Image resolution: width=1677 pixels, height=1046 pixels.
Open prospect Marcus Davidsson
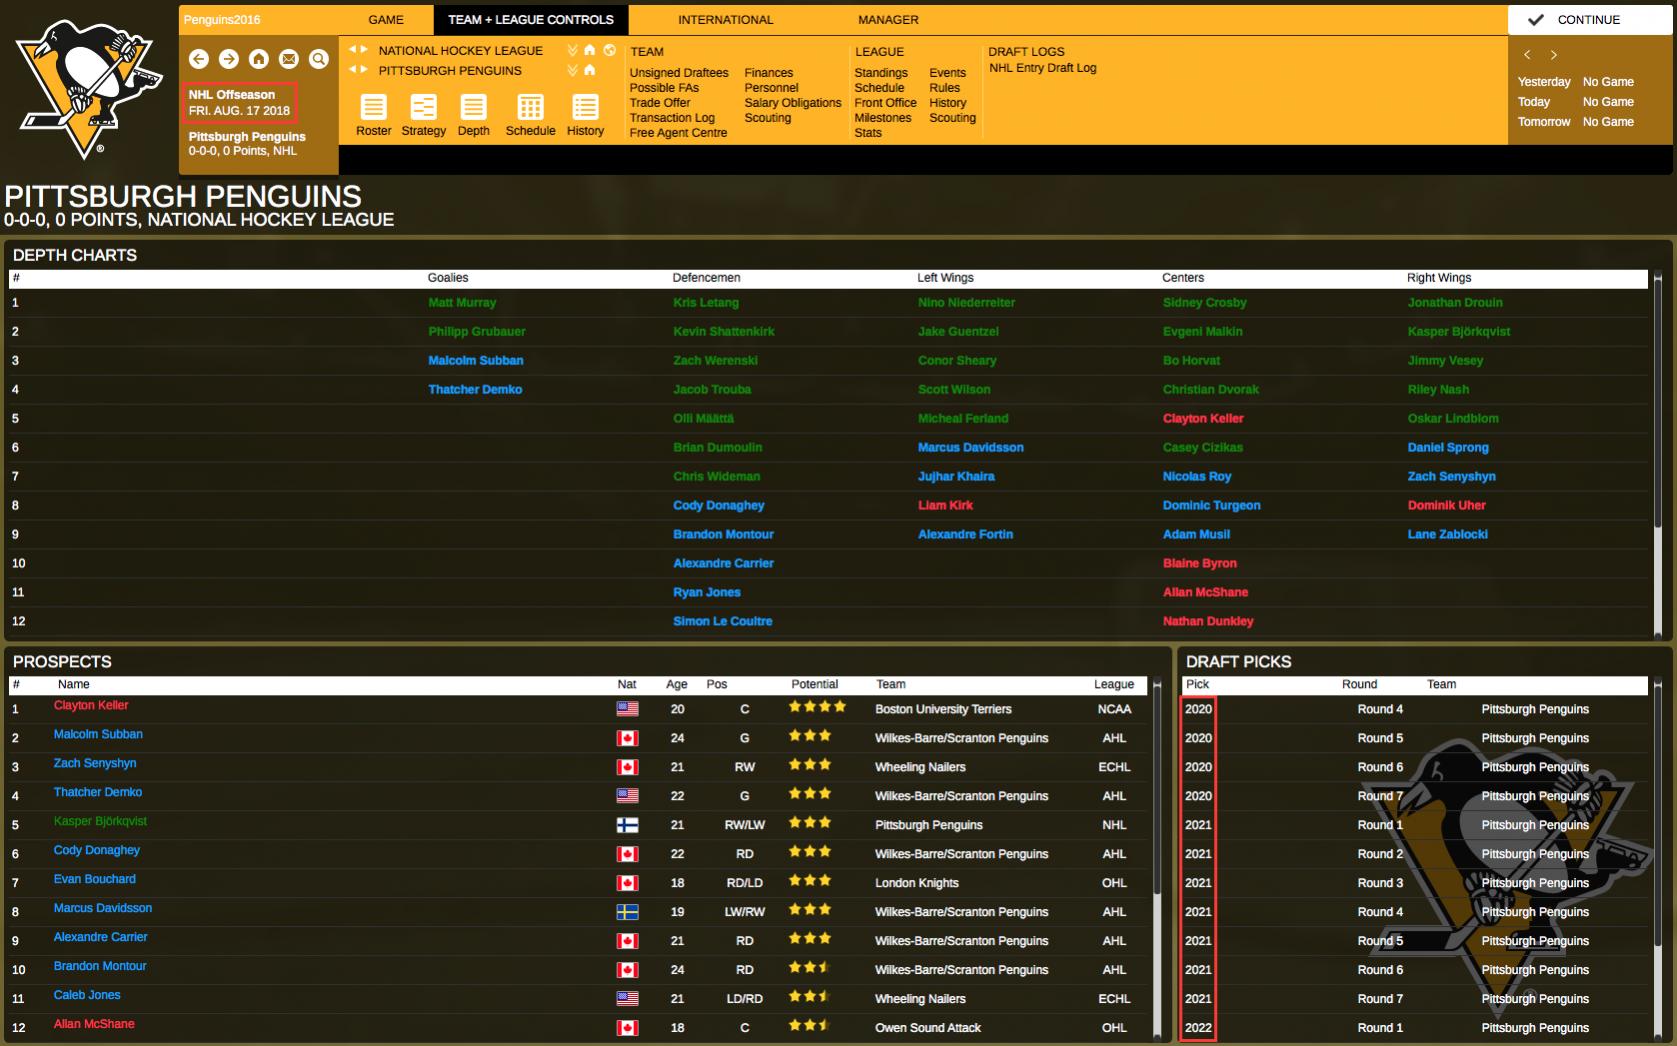point(103,909)
